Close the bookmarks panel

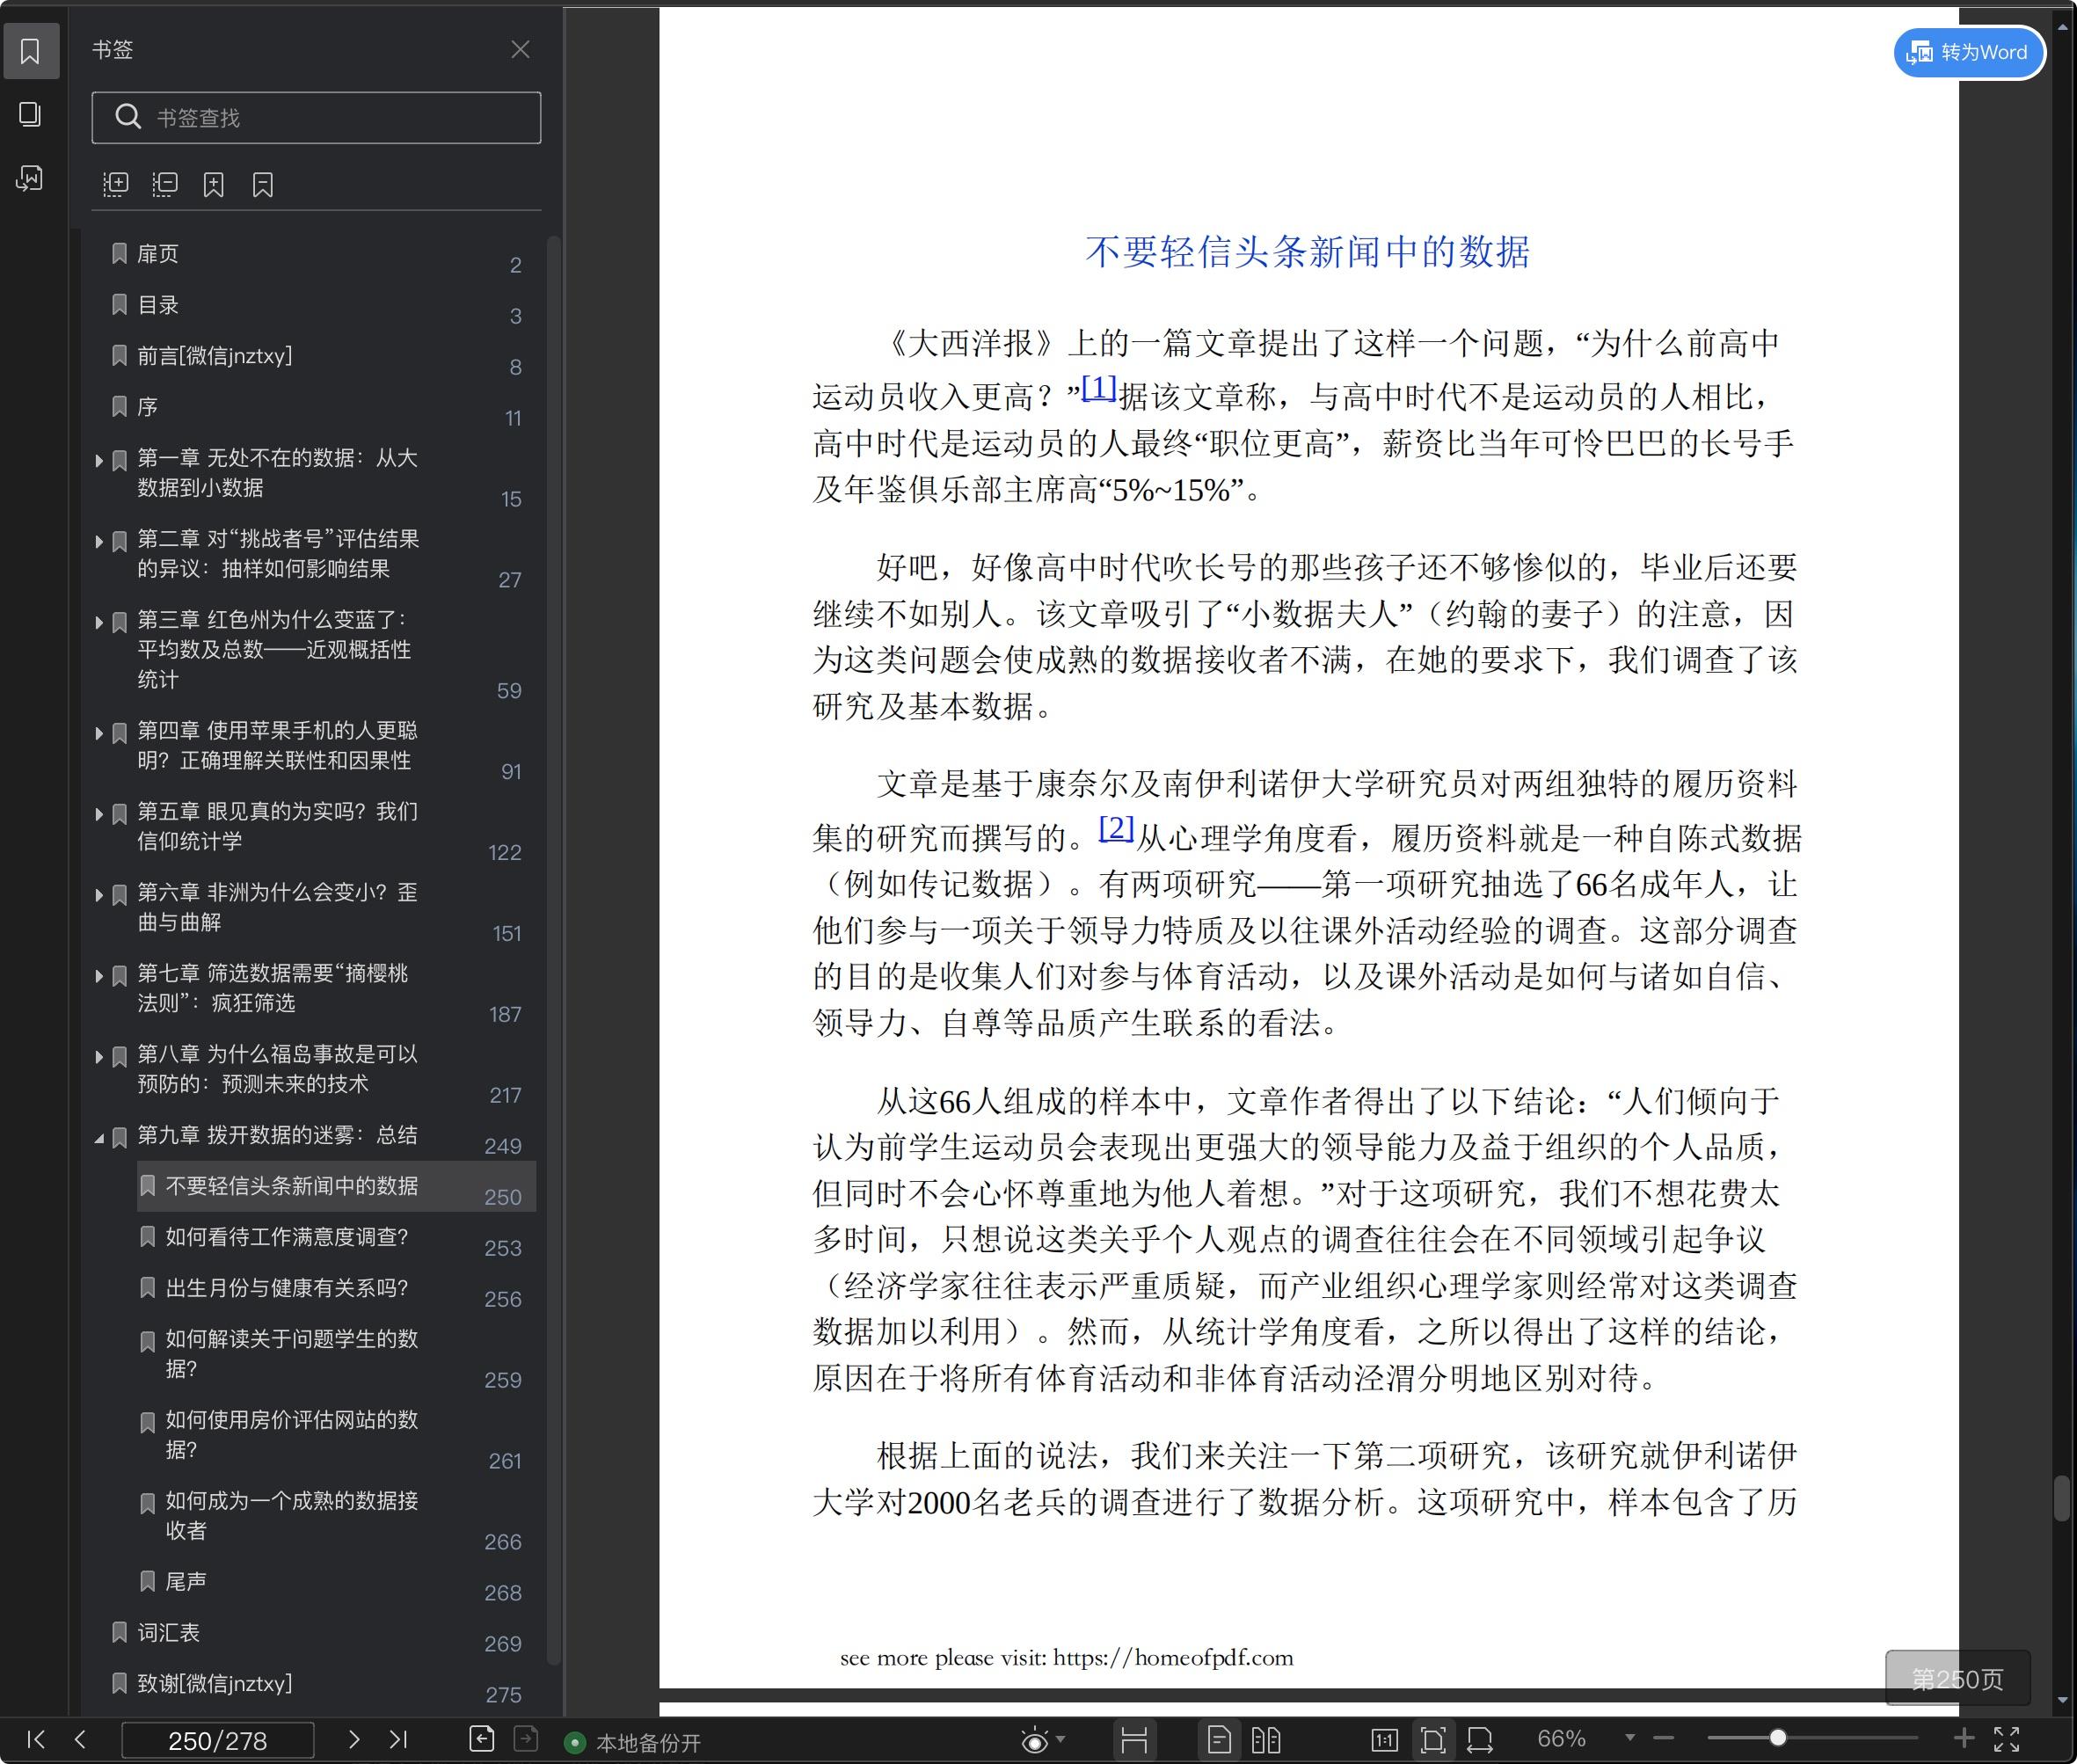(520, 49)
